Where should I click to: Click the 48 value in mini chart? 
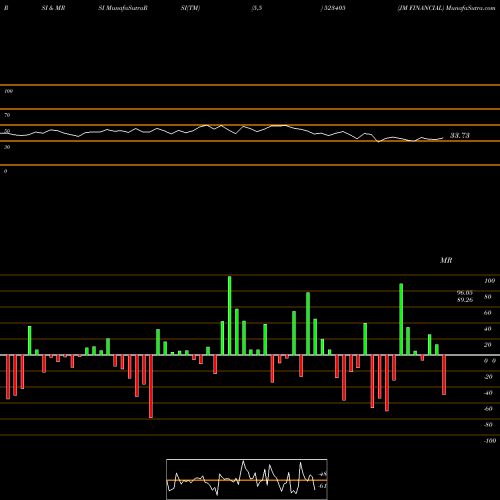(x=323, y=474)
